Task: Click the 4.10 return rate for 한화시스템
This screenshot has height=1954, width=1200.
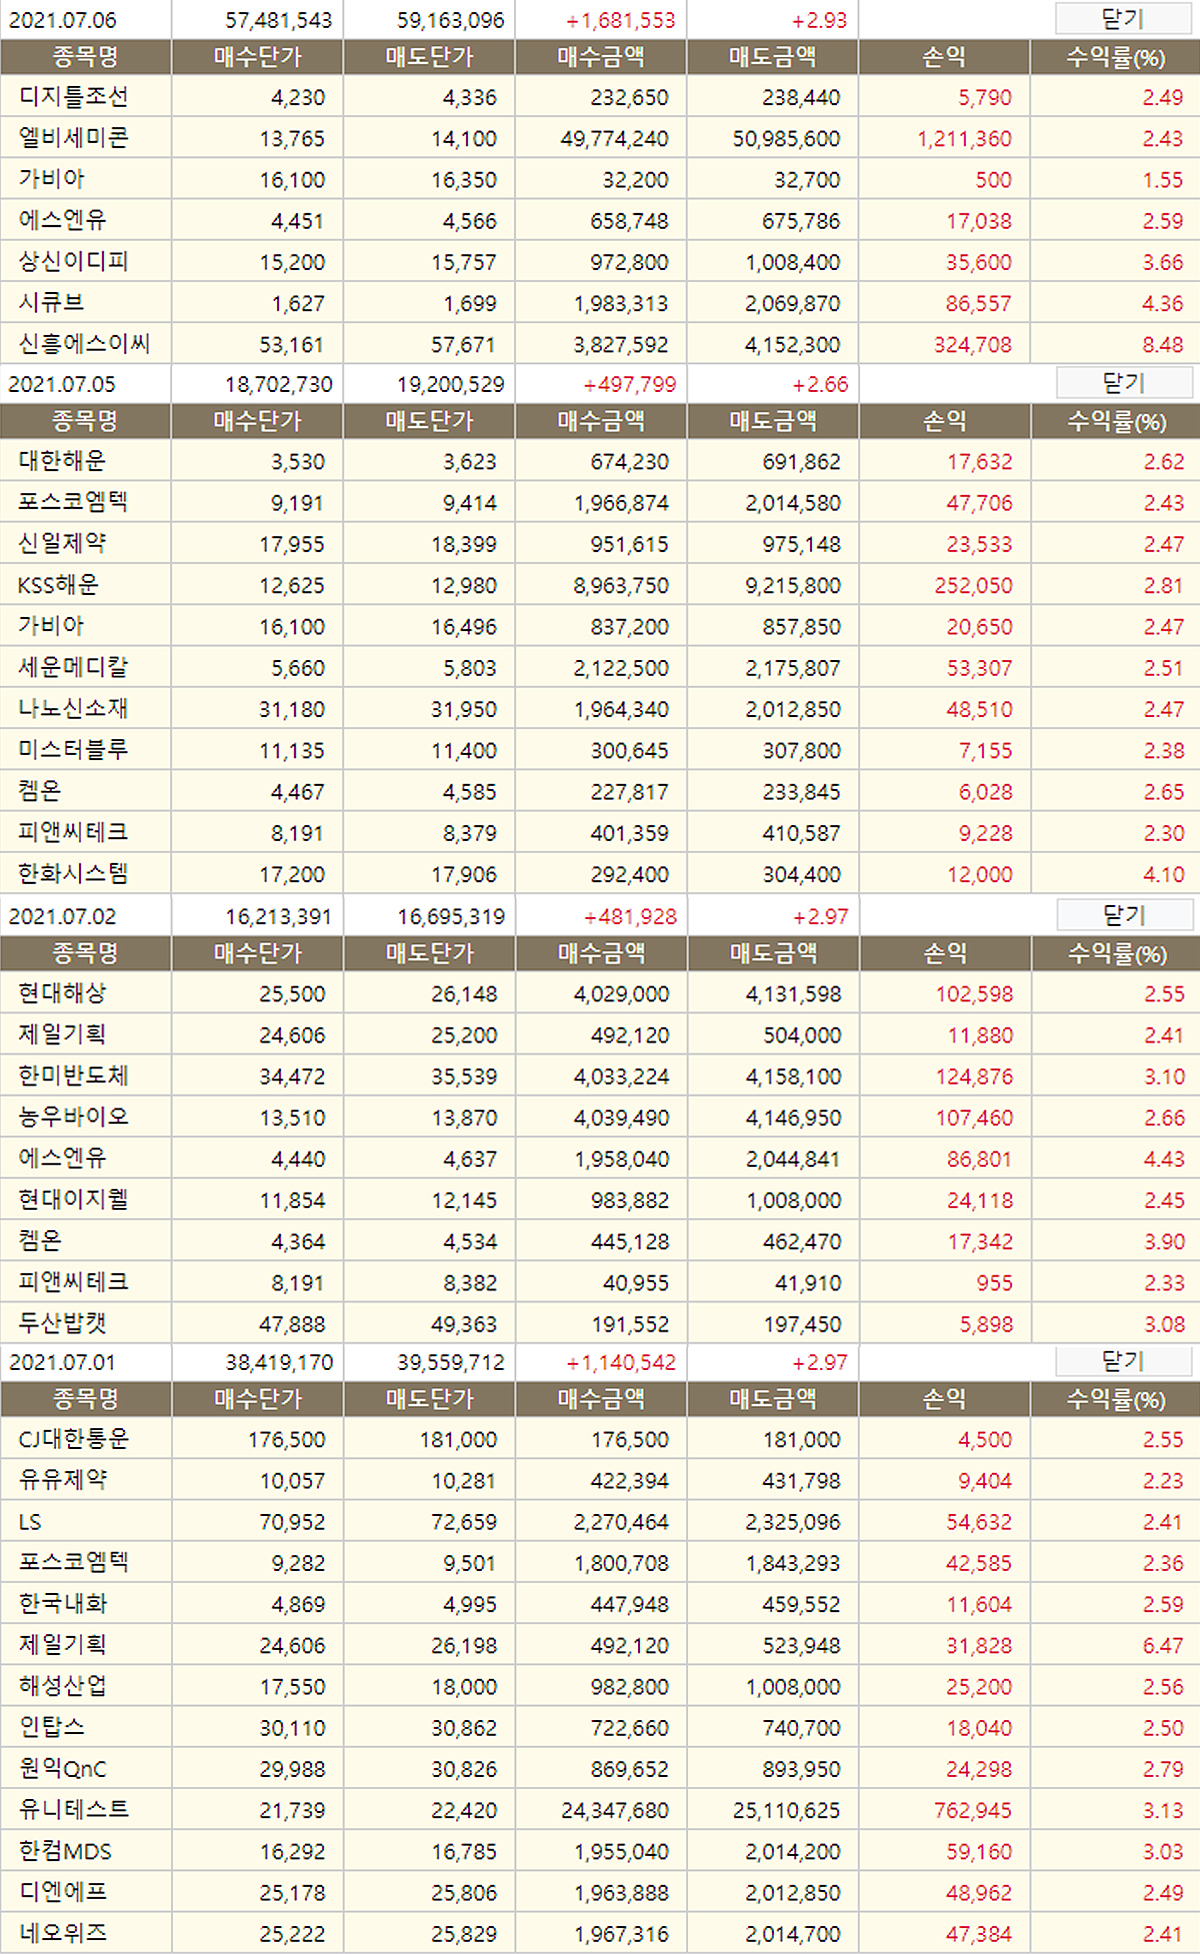Action: pos(1162,875)
